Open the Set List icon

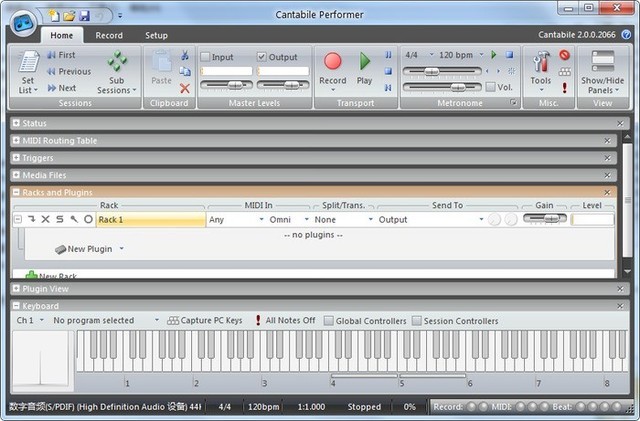pyautogui.click(x=28, y=62)
